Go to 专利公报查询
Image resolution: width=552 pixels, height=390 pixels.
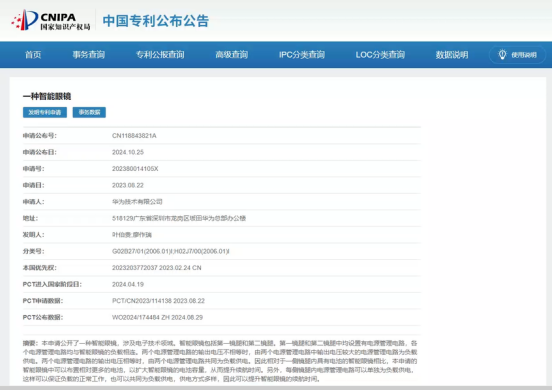160,55
